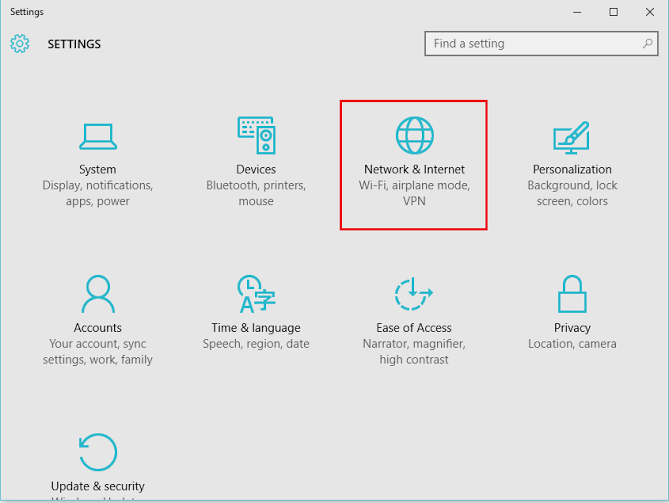Screen dimensions: 669x503
Task: Click the Privacy label
Action: tap(572, 328)
